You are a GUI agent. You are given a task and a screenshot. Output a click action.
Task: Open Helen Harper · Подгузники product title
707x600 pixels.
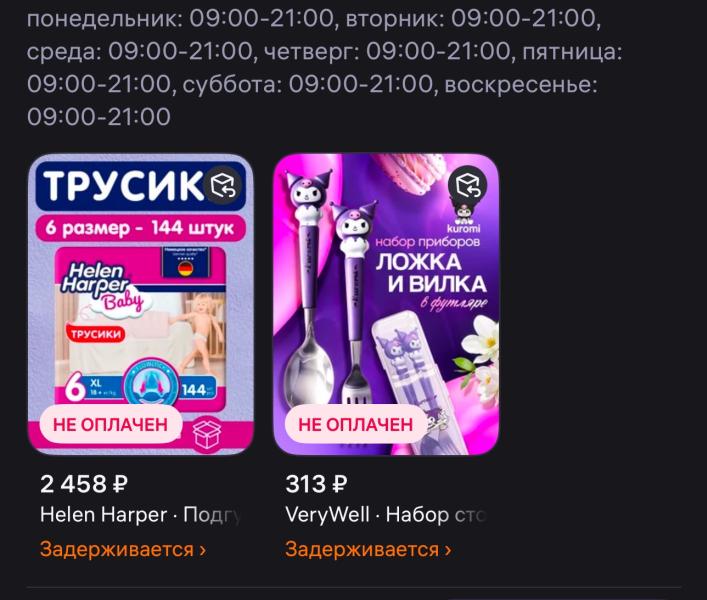pyautogui.click(x=141, y=515)
